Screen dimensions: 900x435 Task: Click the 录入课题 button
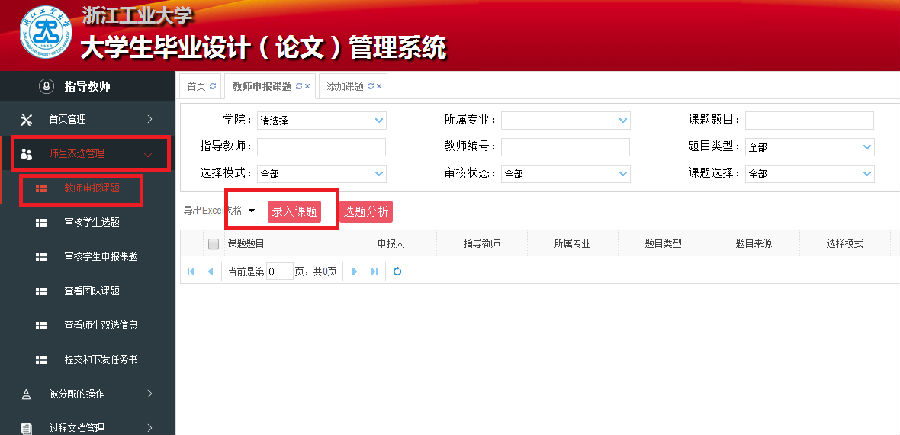[295, 211]
